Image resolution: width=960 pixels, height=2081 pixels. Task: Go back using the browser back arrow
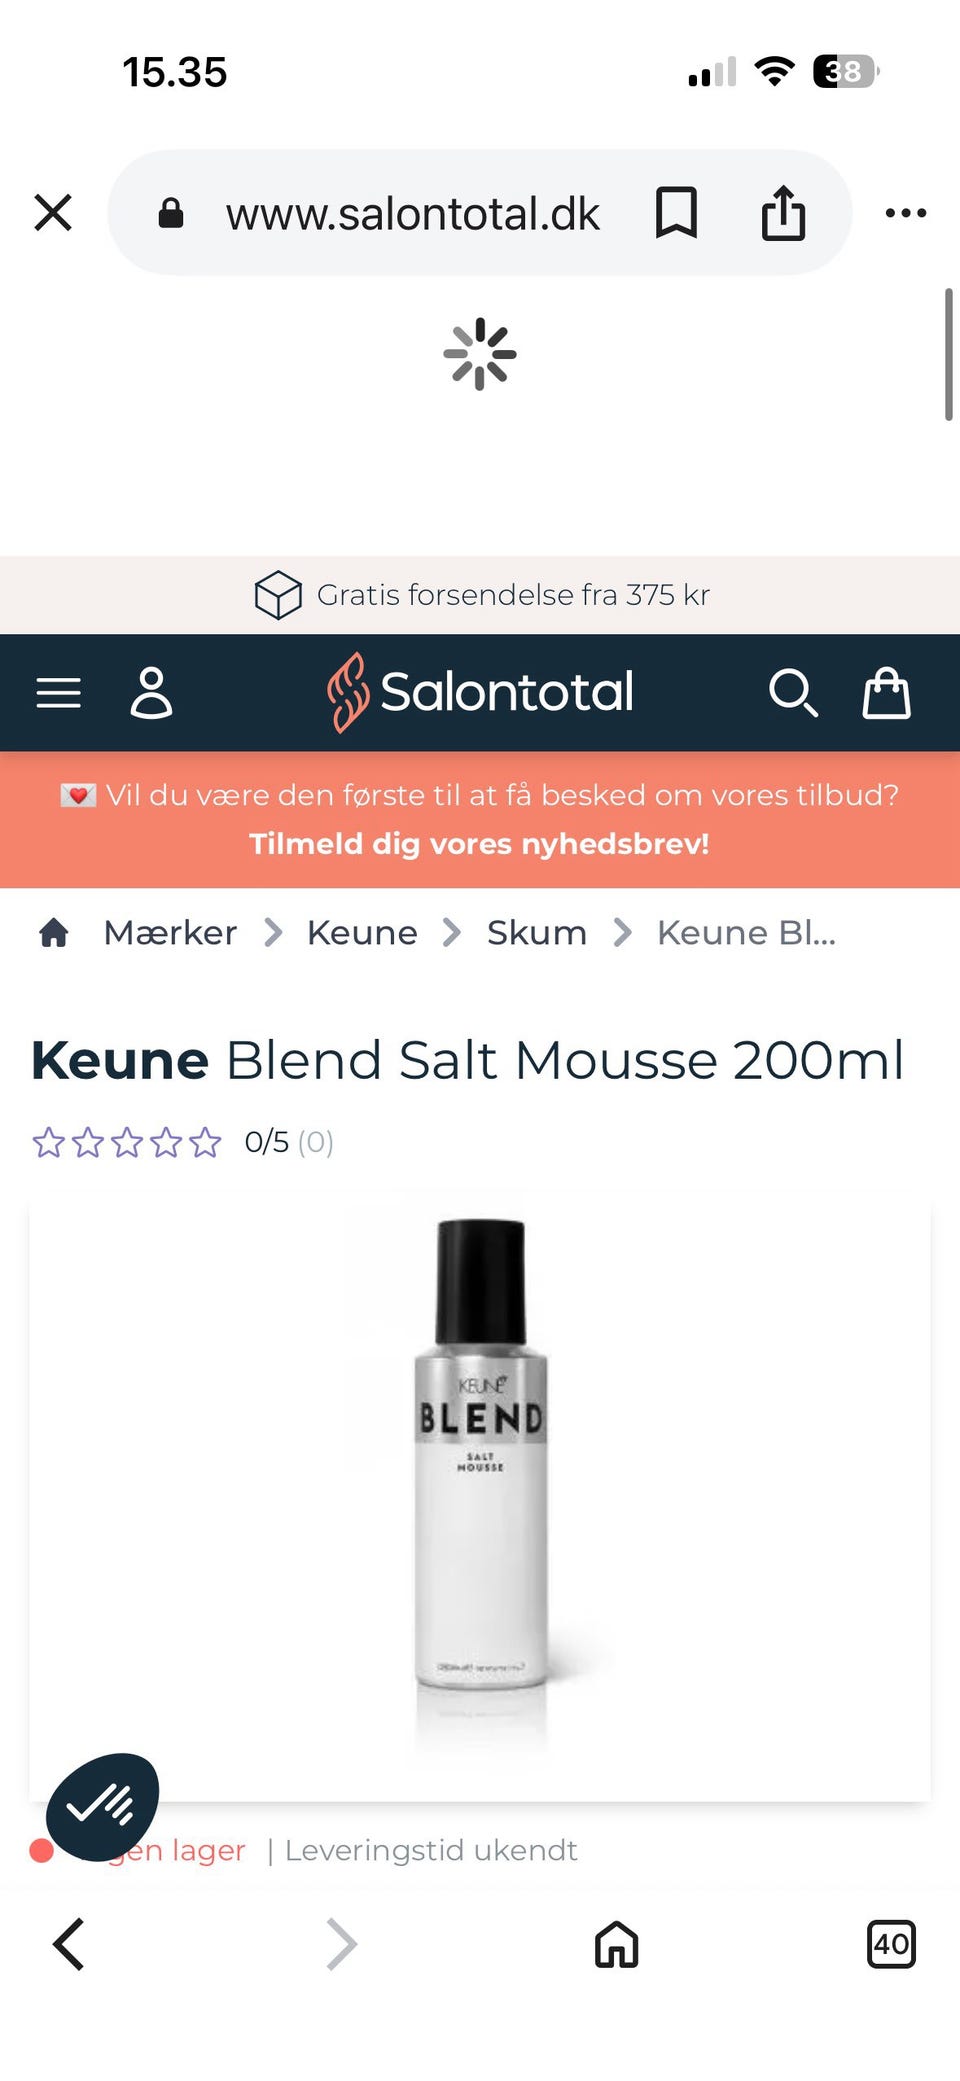68,1944
